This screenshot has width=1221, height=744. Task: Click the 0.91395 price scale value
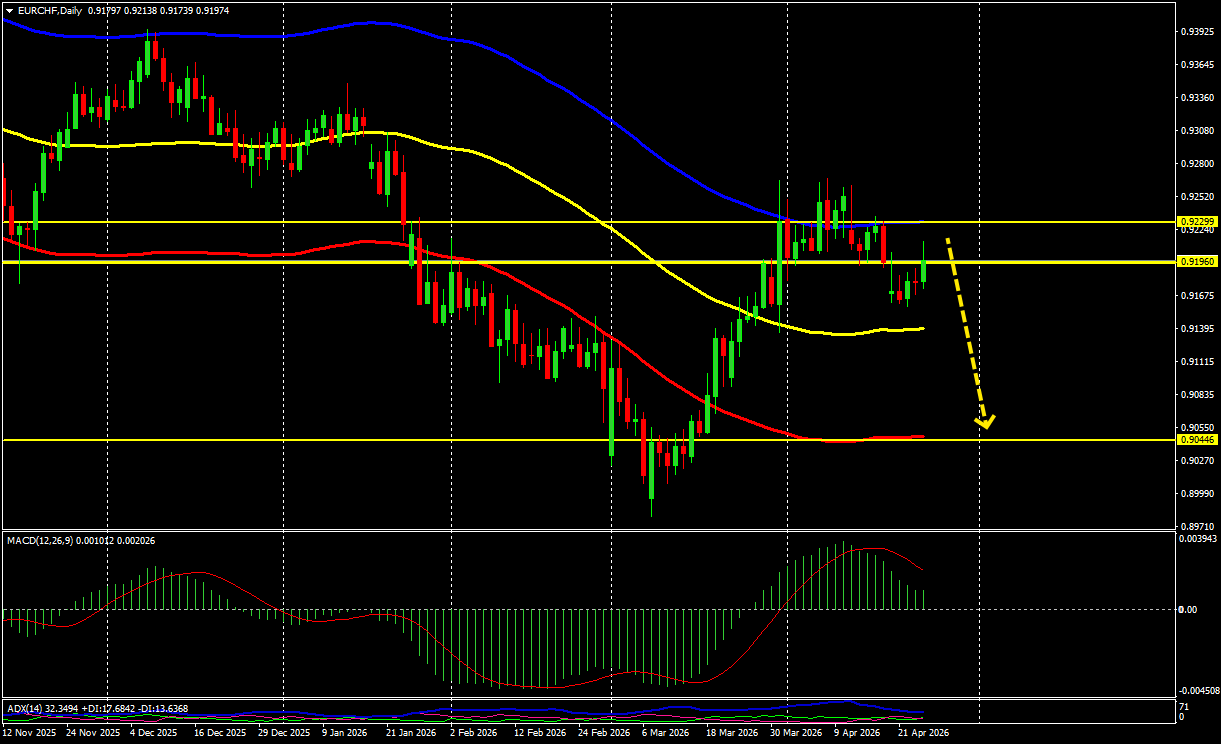click(x=1196, y=329)
